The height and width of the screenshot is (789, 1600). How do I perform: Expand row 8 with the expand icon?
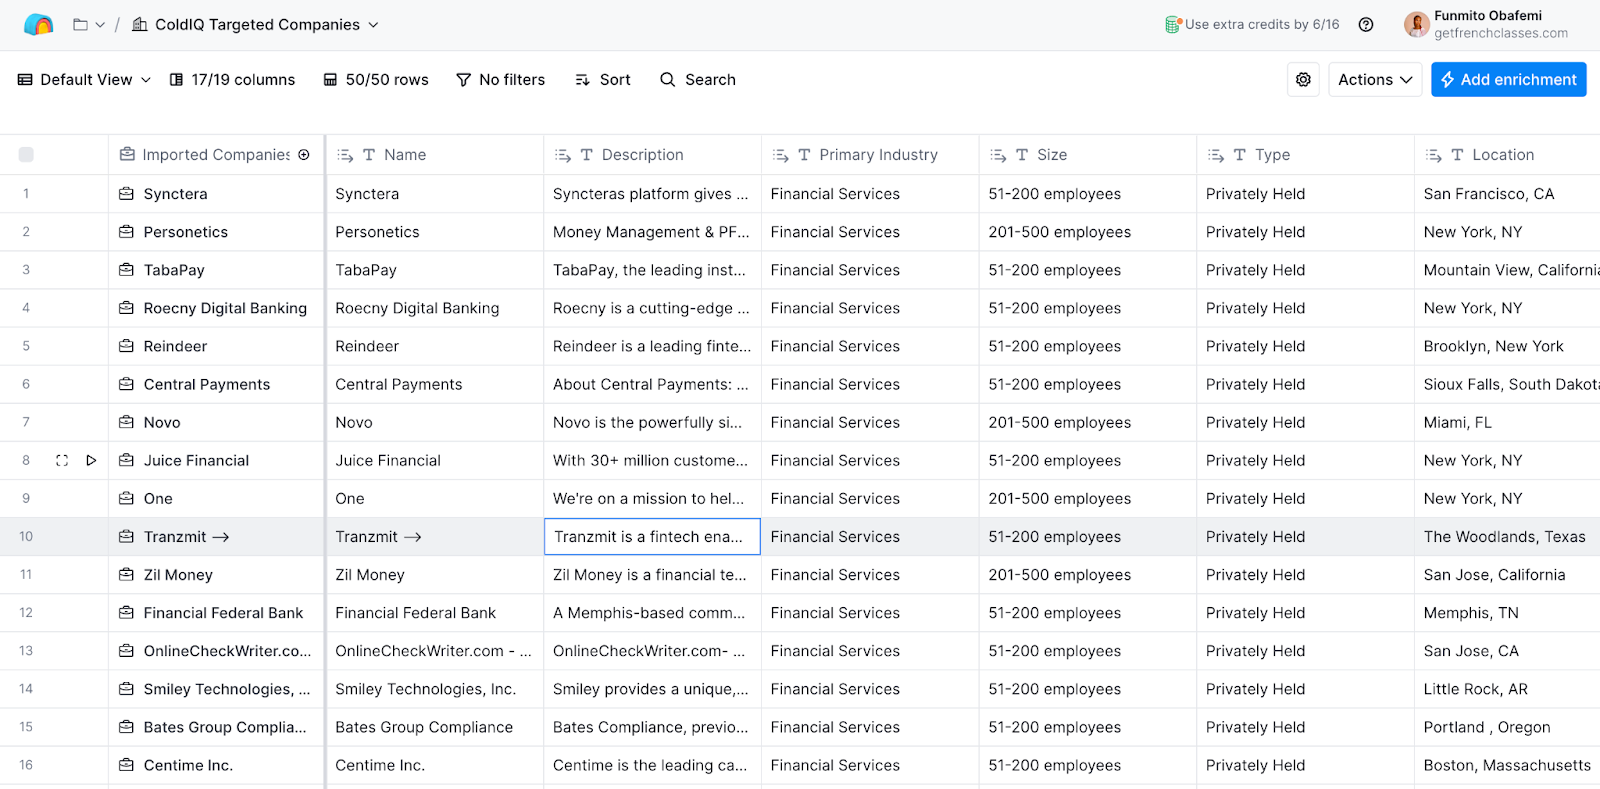[x=62, y=461]
